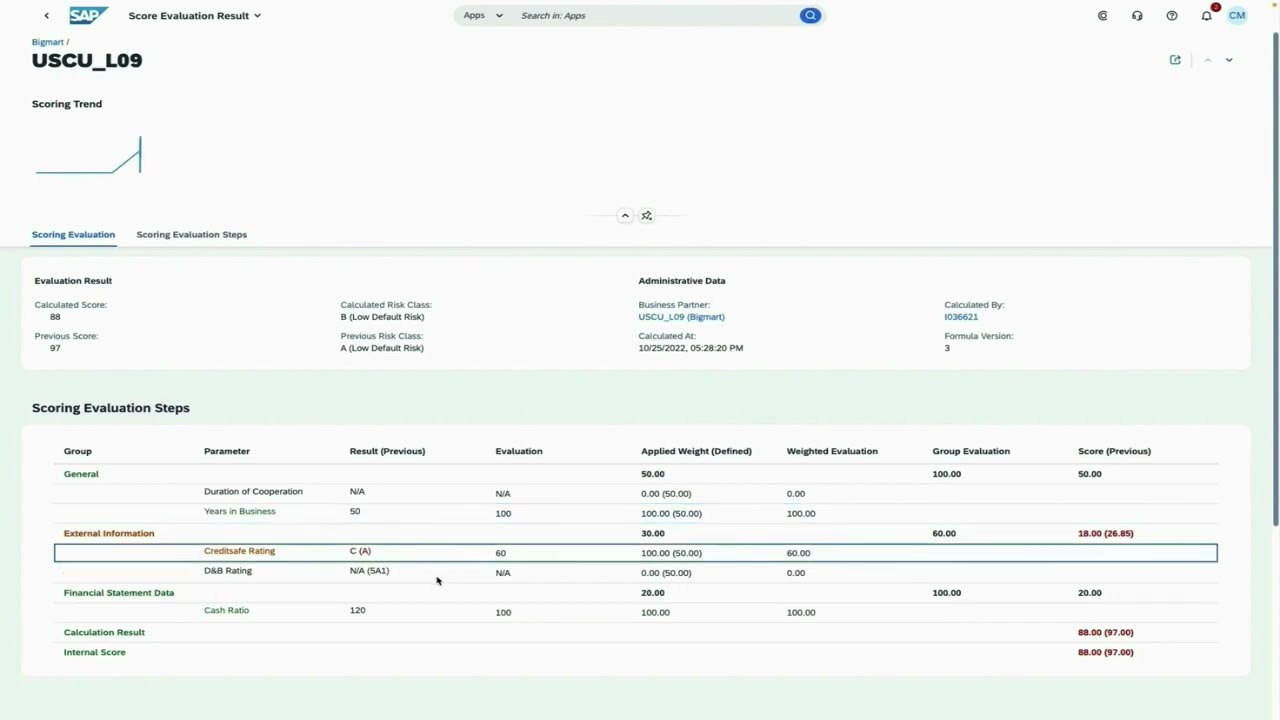1280x720 pixels.
Task: Click the blue search magnifier button
Action: point(810,16)
